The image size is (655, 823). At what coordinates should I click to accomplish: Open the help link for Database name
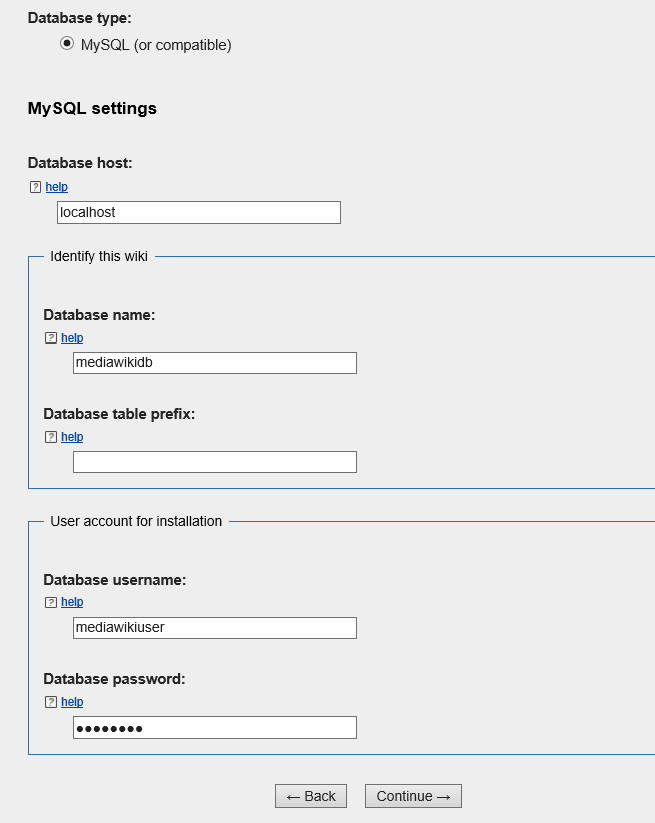(72, 337)
